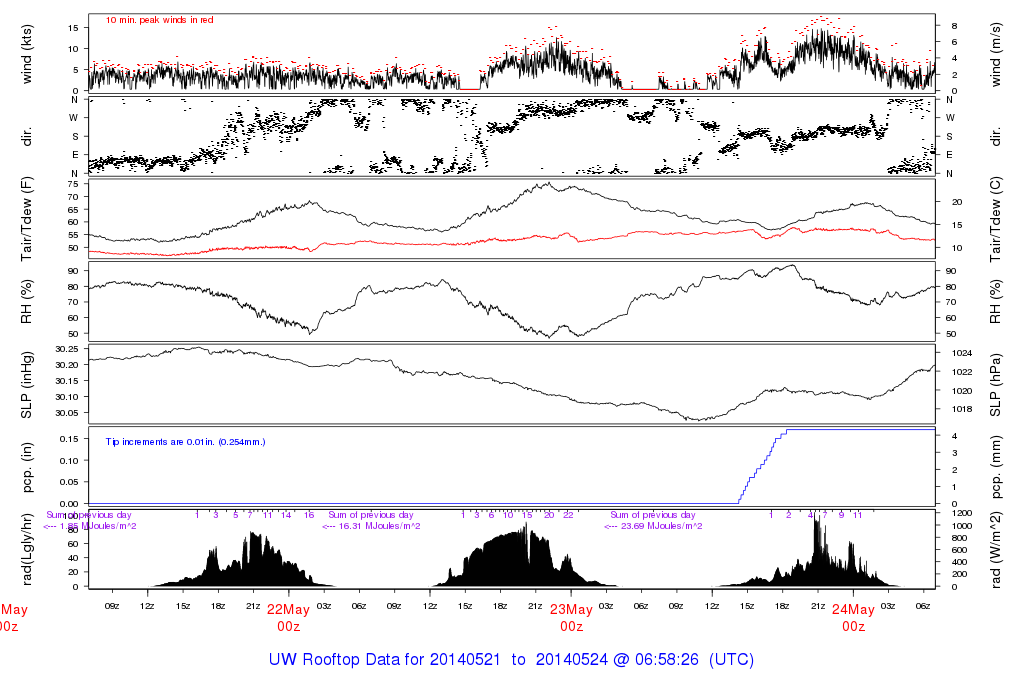Select the '75' Fahrenheit temperature tick label
This screenshot has height=700, width=1024.
[x=72, y=184]
